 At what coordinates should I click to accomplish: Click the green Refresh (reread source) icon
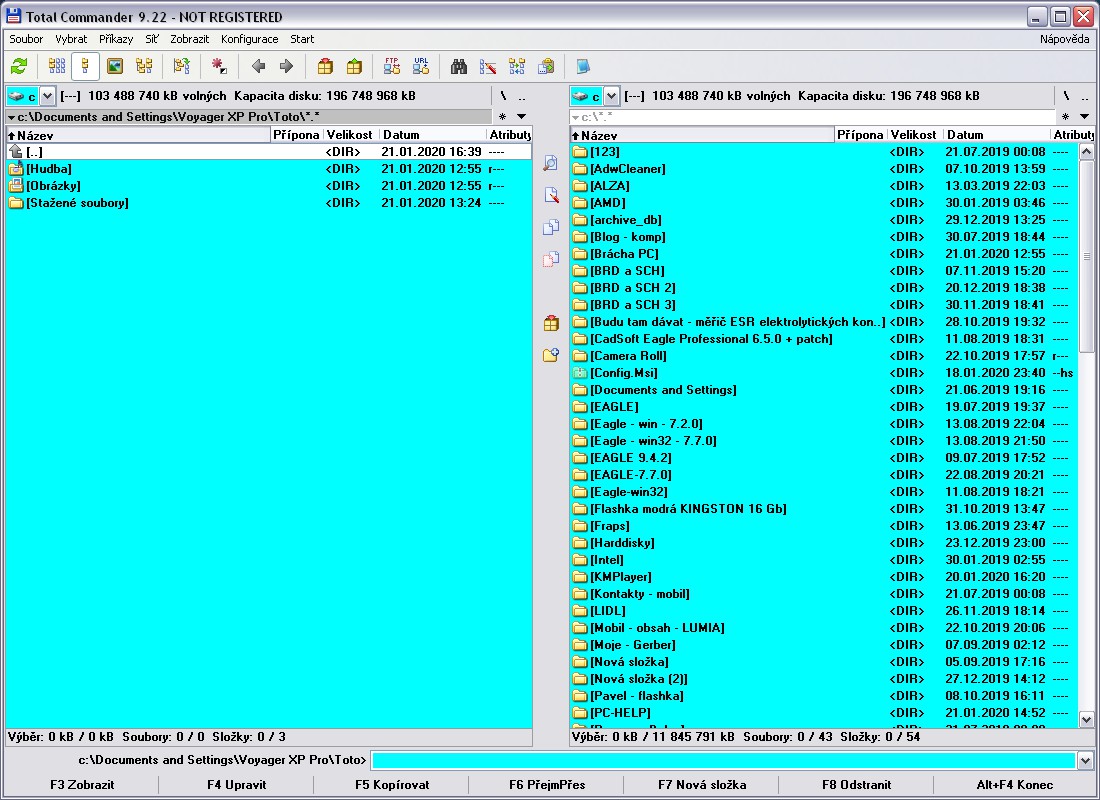pos(19,66)
